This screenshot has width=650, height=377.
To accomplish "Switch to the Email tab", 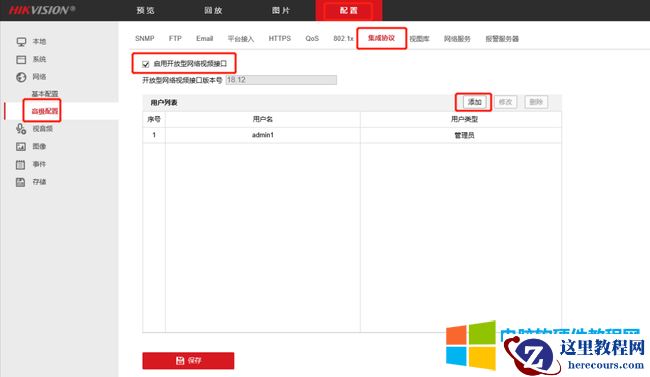I will (x=205, y=39).
